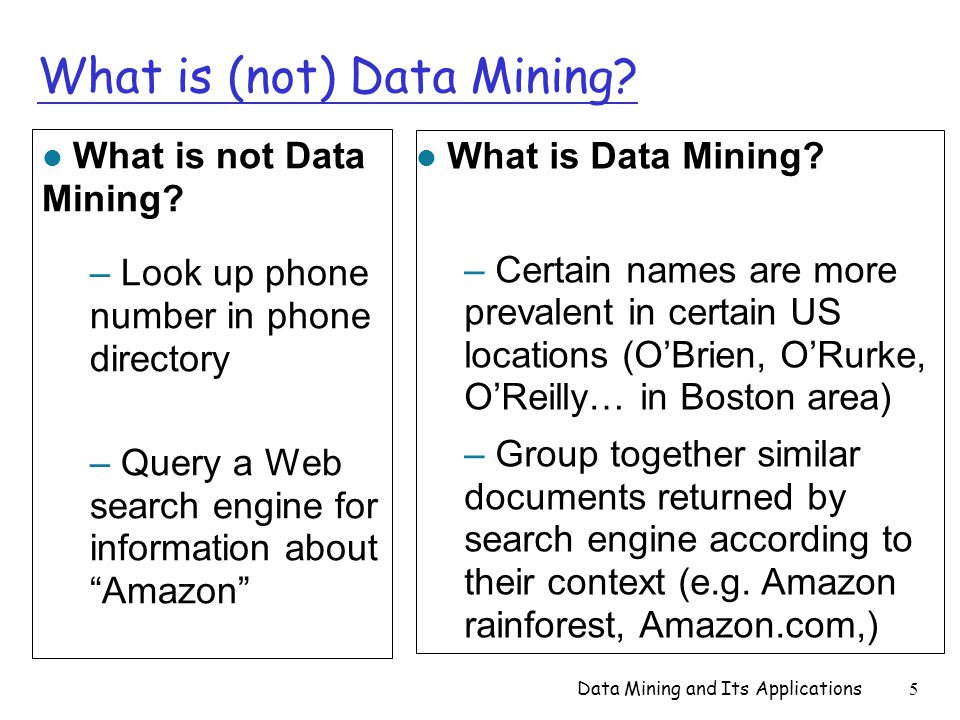Image resolution: width=960 pixels, height=720 pixels.
Task: Click the 'Certain names are more prevalent' paragraph
Action: (694, 334)
